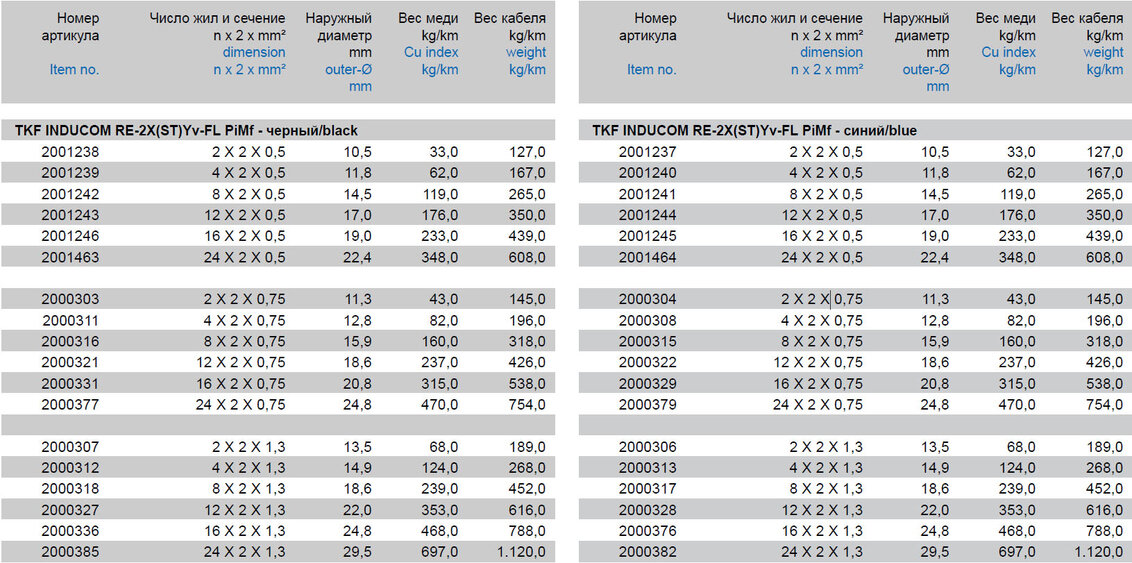This screenshot has width=1132, height=563.
Task: Select cable weight 452,0 for item 2000318
Action: (x=526, y=489)
